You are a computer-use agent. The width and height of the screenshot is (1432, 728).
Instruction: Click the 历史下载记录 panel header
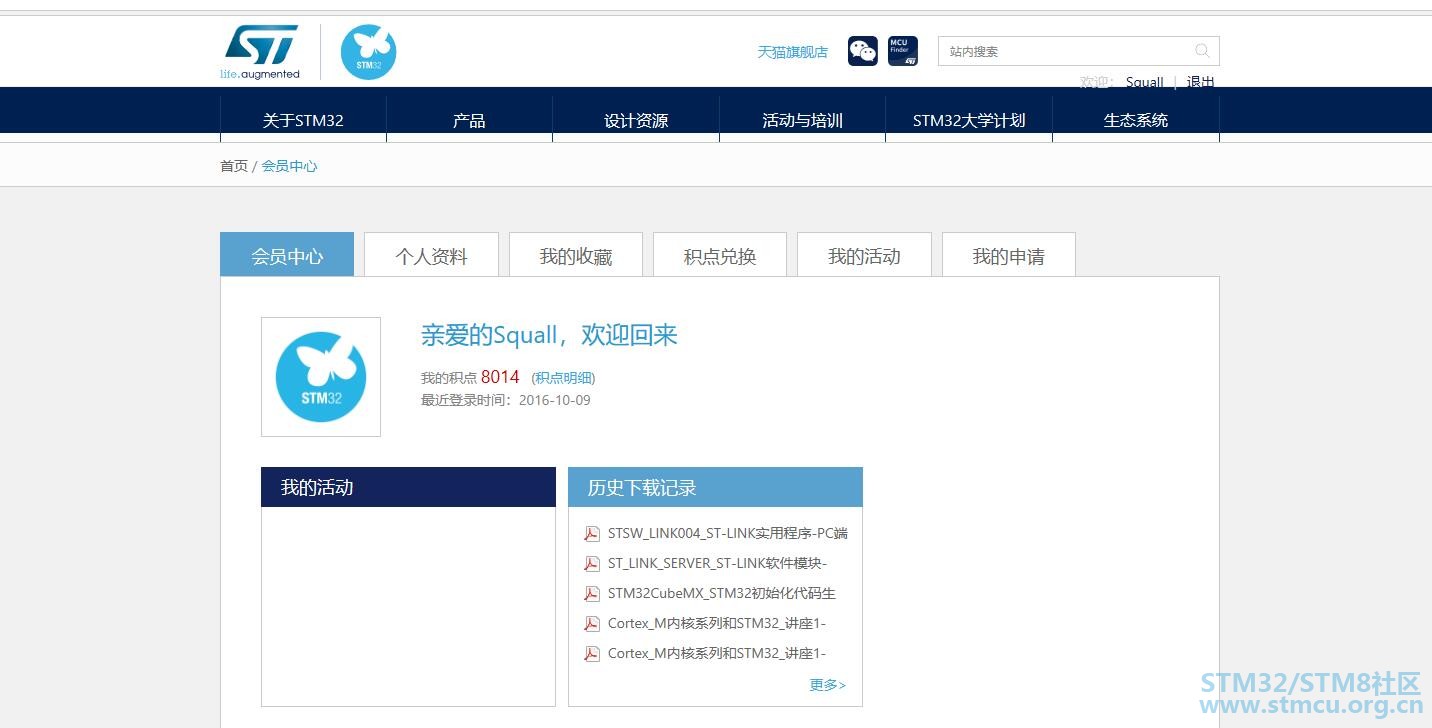[x=715, y=487]
